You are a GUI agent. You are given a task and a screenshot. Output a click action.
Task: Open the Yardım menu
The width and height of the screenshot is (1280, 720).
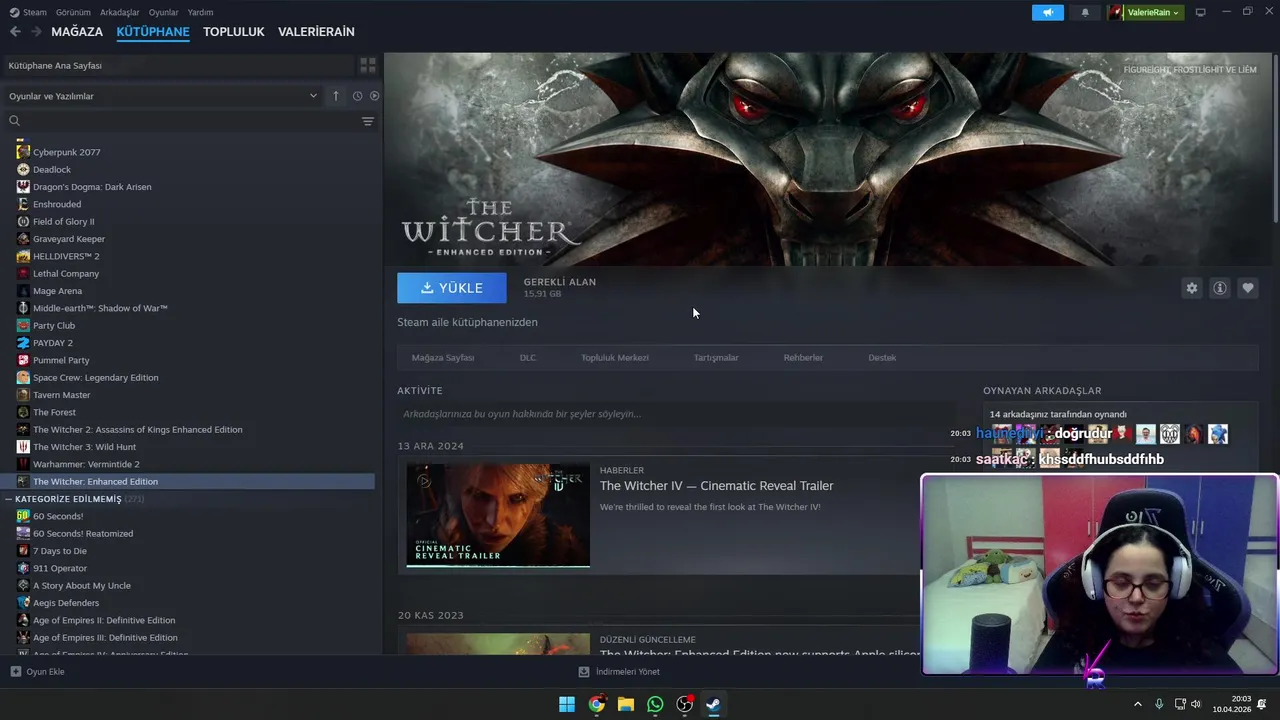point(200,12)
